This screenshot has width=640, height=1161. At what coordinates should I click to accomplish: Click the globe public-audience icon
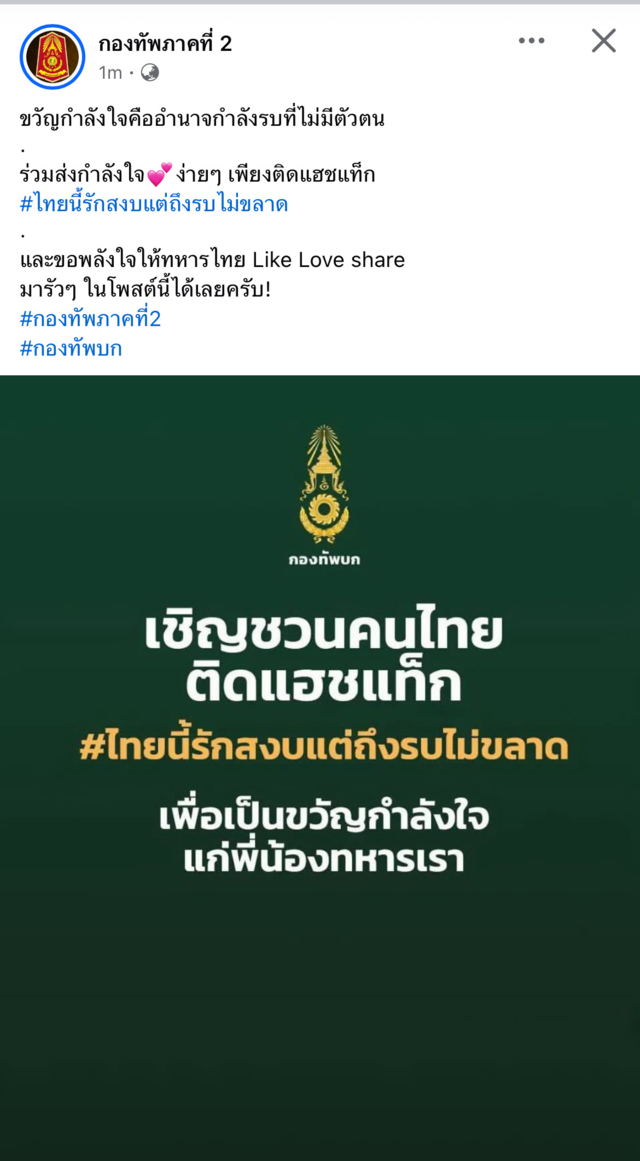[150, 73]
